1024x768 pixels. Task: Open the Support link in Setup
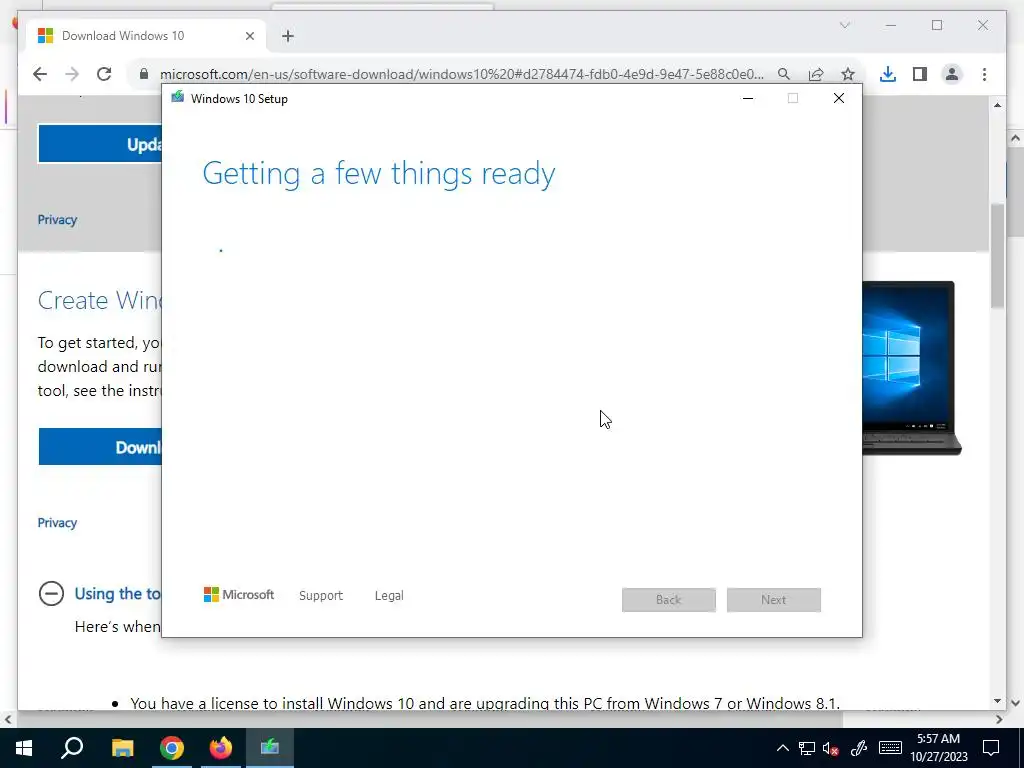point(321,595)
